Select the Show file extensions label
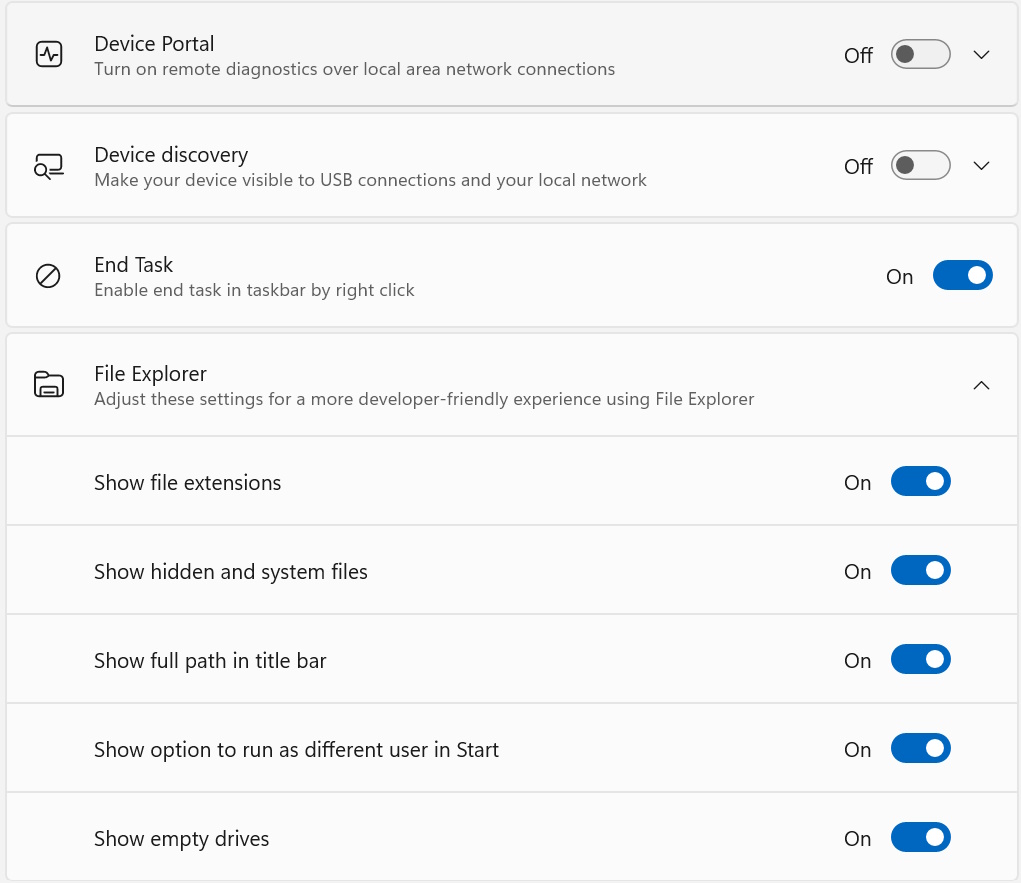1021x883 pixels. tap(187, 482)
